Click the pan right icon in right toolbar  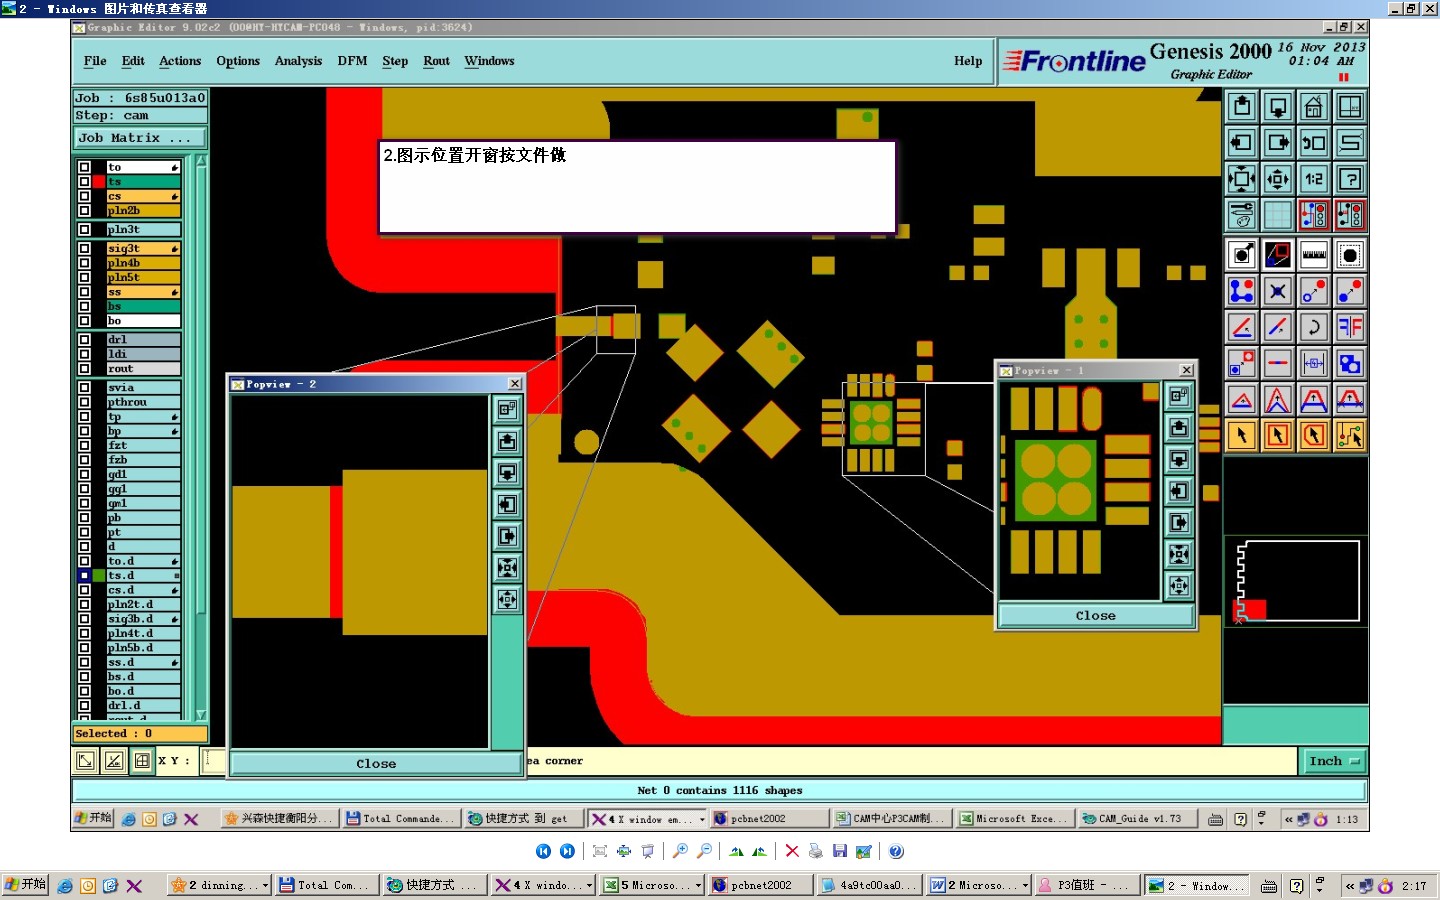[1277, 142]
